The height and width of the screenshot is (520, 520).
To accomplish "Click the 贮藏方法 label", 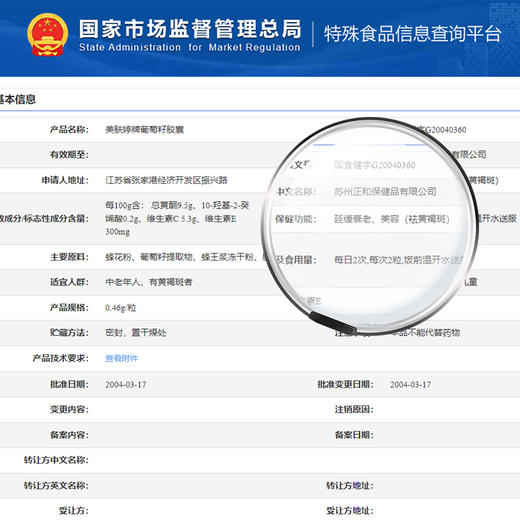I will point(69,333).
